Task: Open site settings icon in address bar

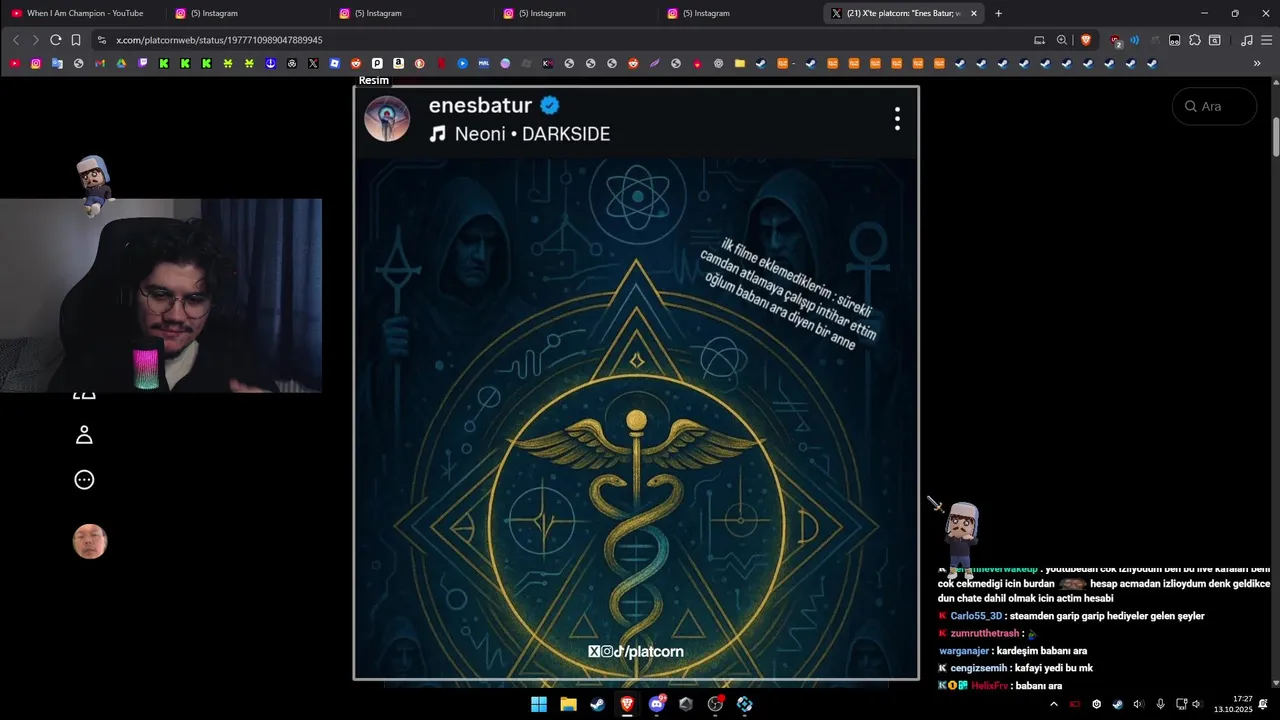Action: 101,40
